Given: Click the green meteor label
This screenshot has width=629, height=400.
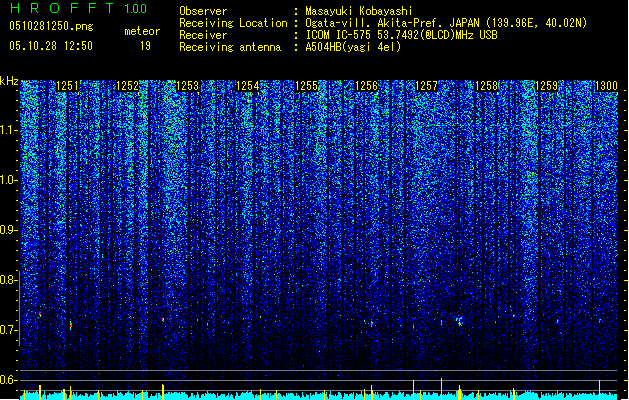Looking at the screenshot, I should click(142, 31).
